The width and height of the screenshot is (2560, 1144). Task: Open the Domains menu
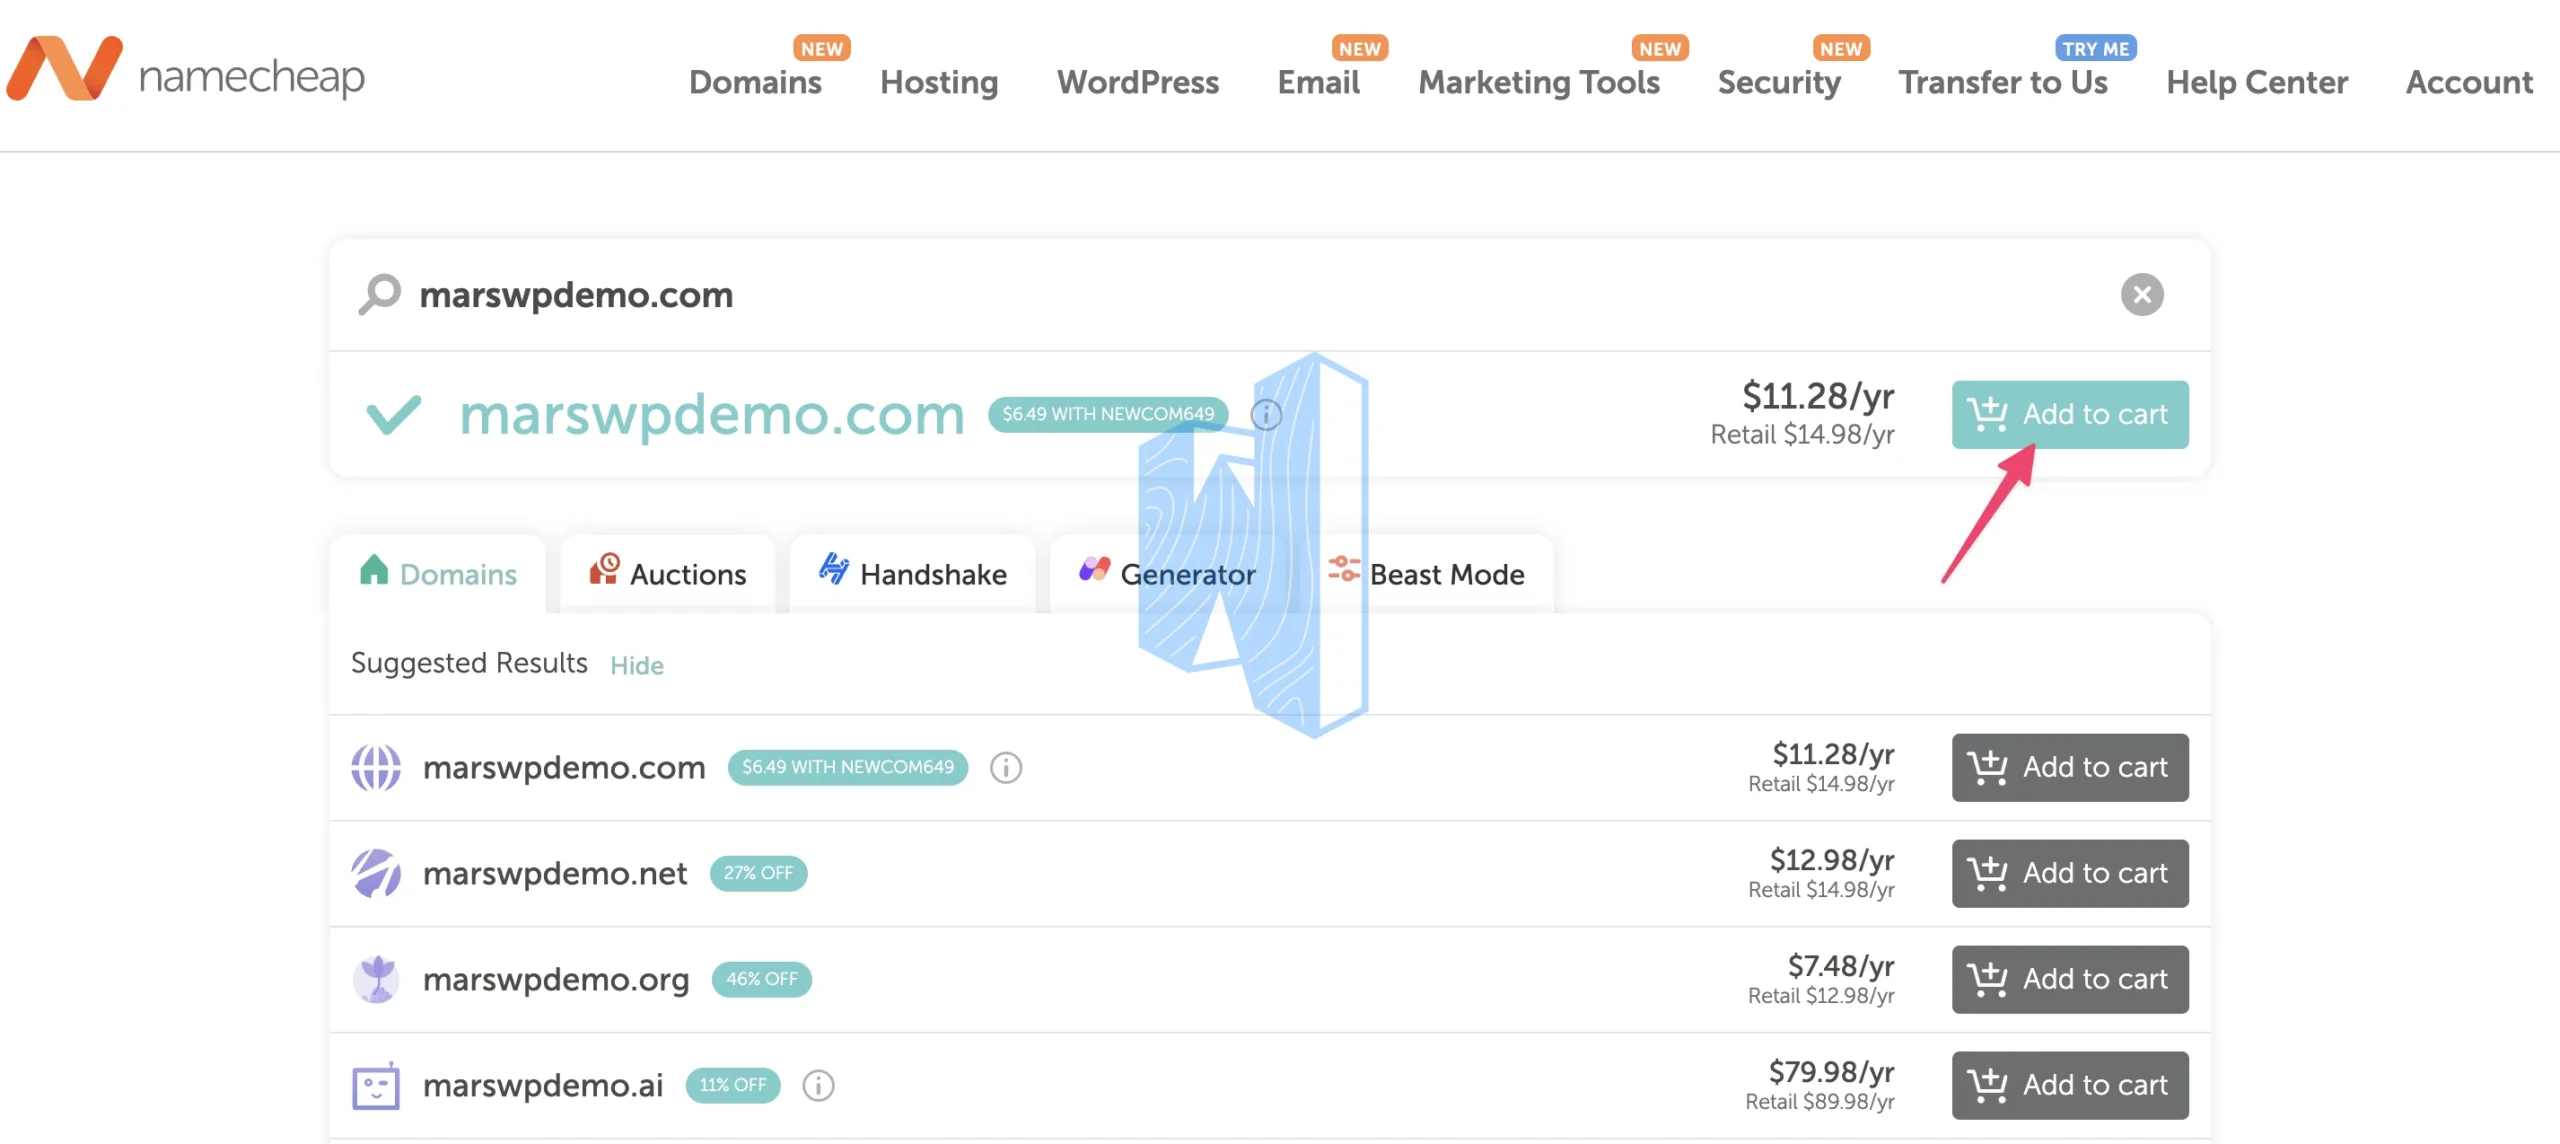[755, 82]
